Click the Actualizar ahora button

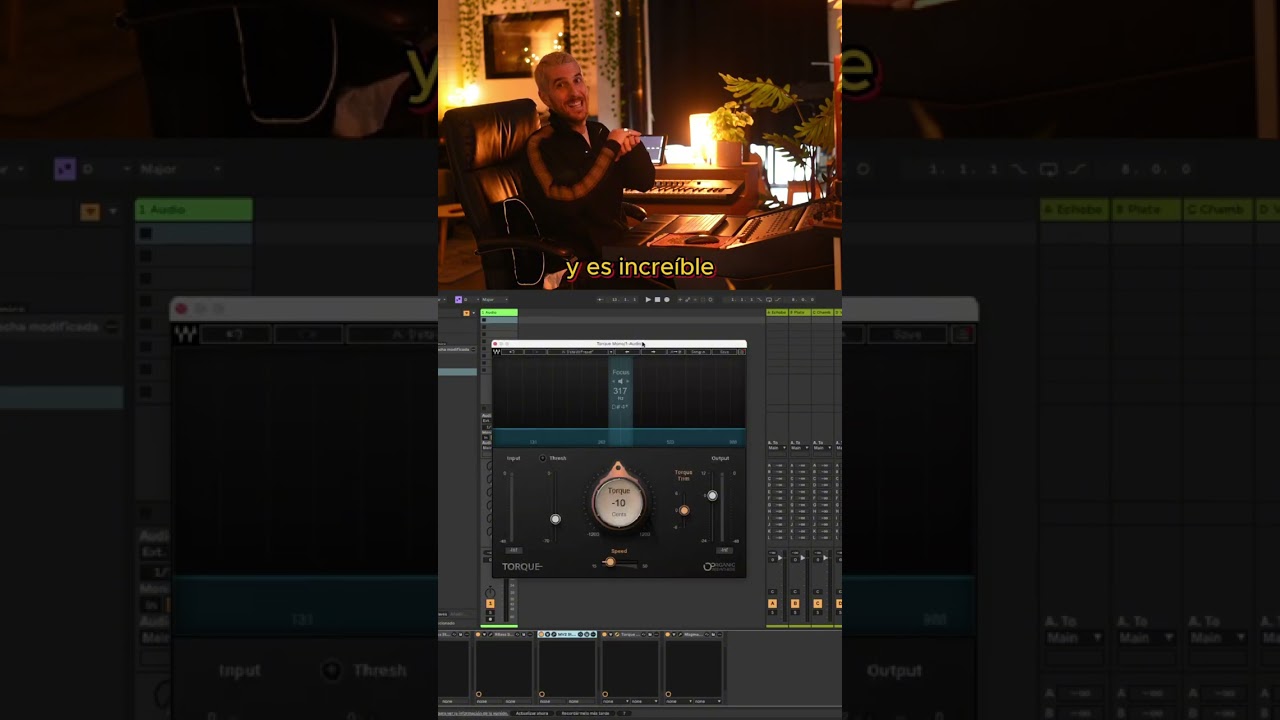532,713
